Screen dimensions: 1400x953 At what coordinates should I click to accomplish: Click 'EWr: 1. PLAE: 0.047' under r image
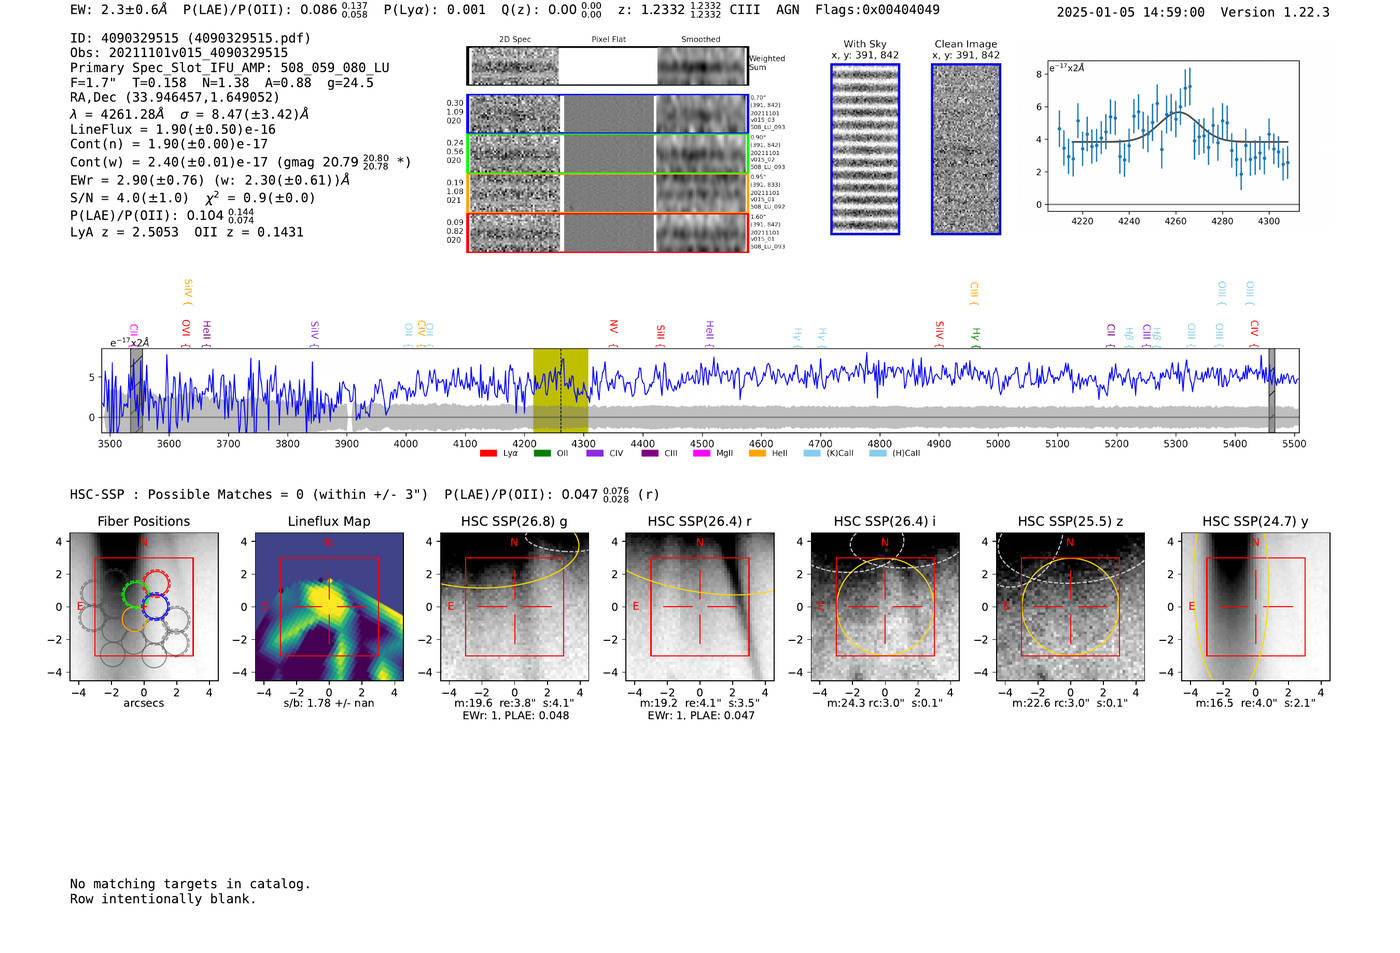coord(701,715)
